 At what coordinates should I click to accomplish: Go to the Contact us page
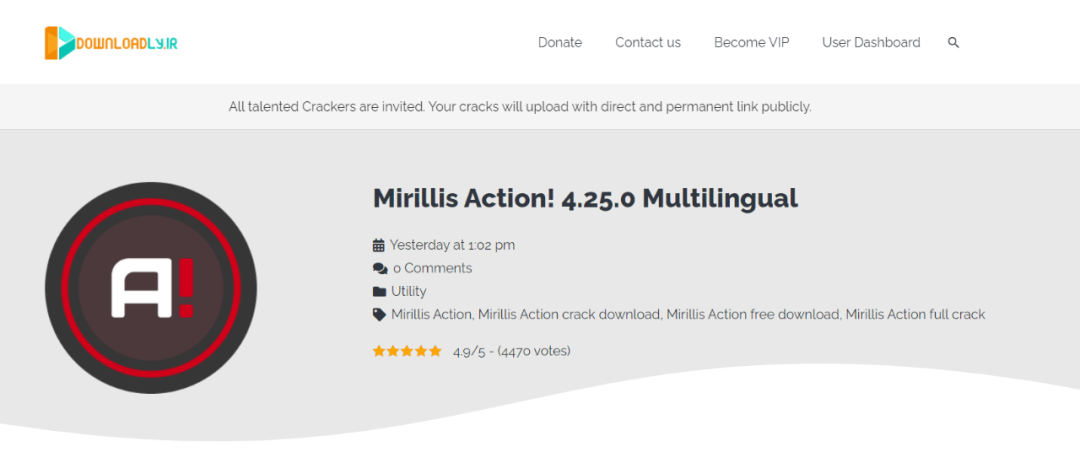point(648,43)
